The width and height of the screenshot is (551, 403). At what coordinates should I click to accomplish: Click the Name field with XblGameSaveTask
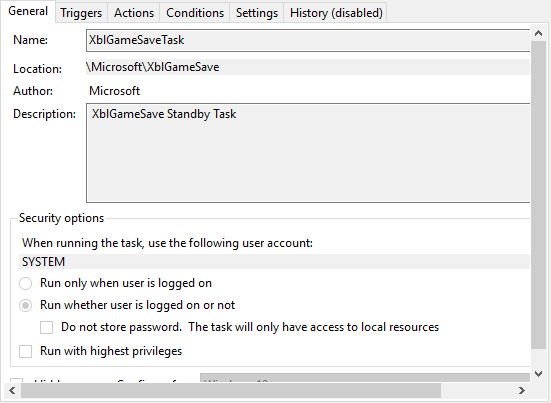(x=308, y=40)
